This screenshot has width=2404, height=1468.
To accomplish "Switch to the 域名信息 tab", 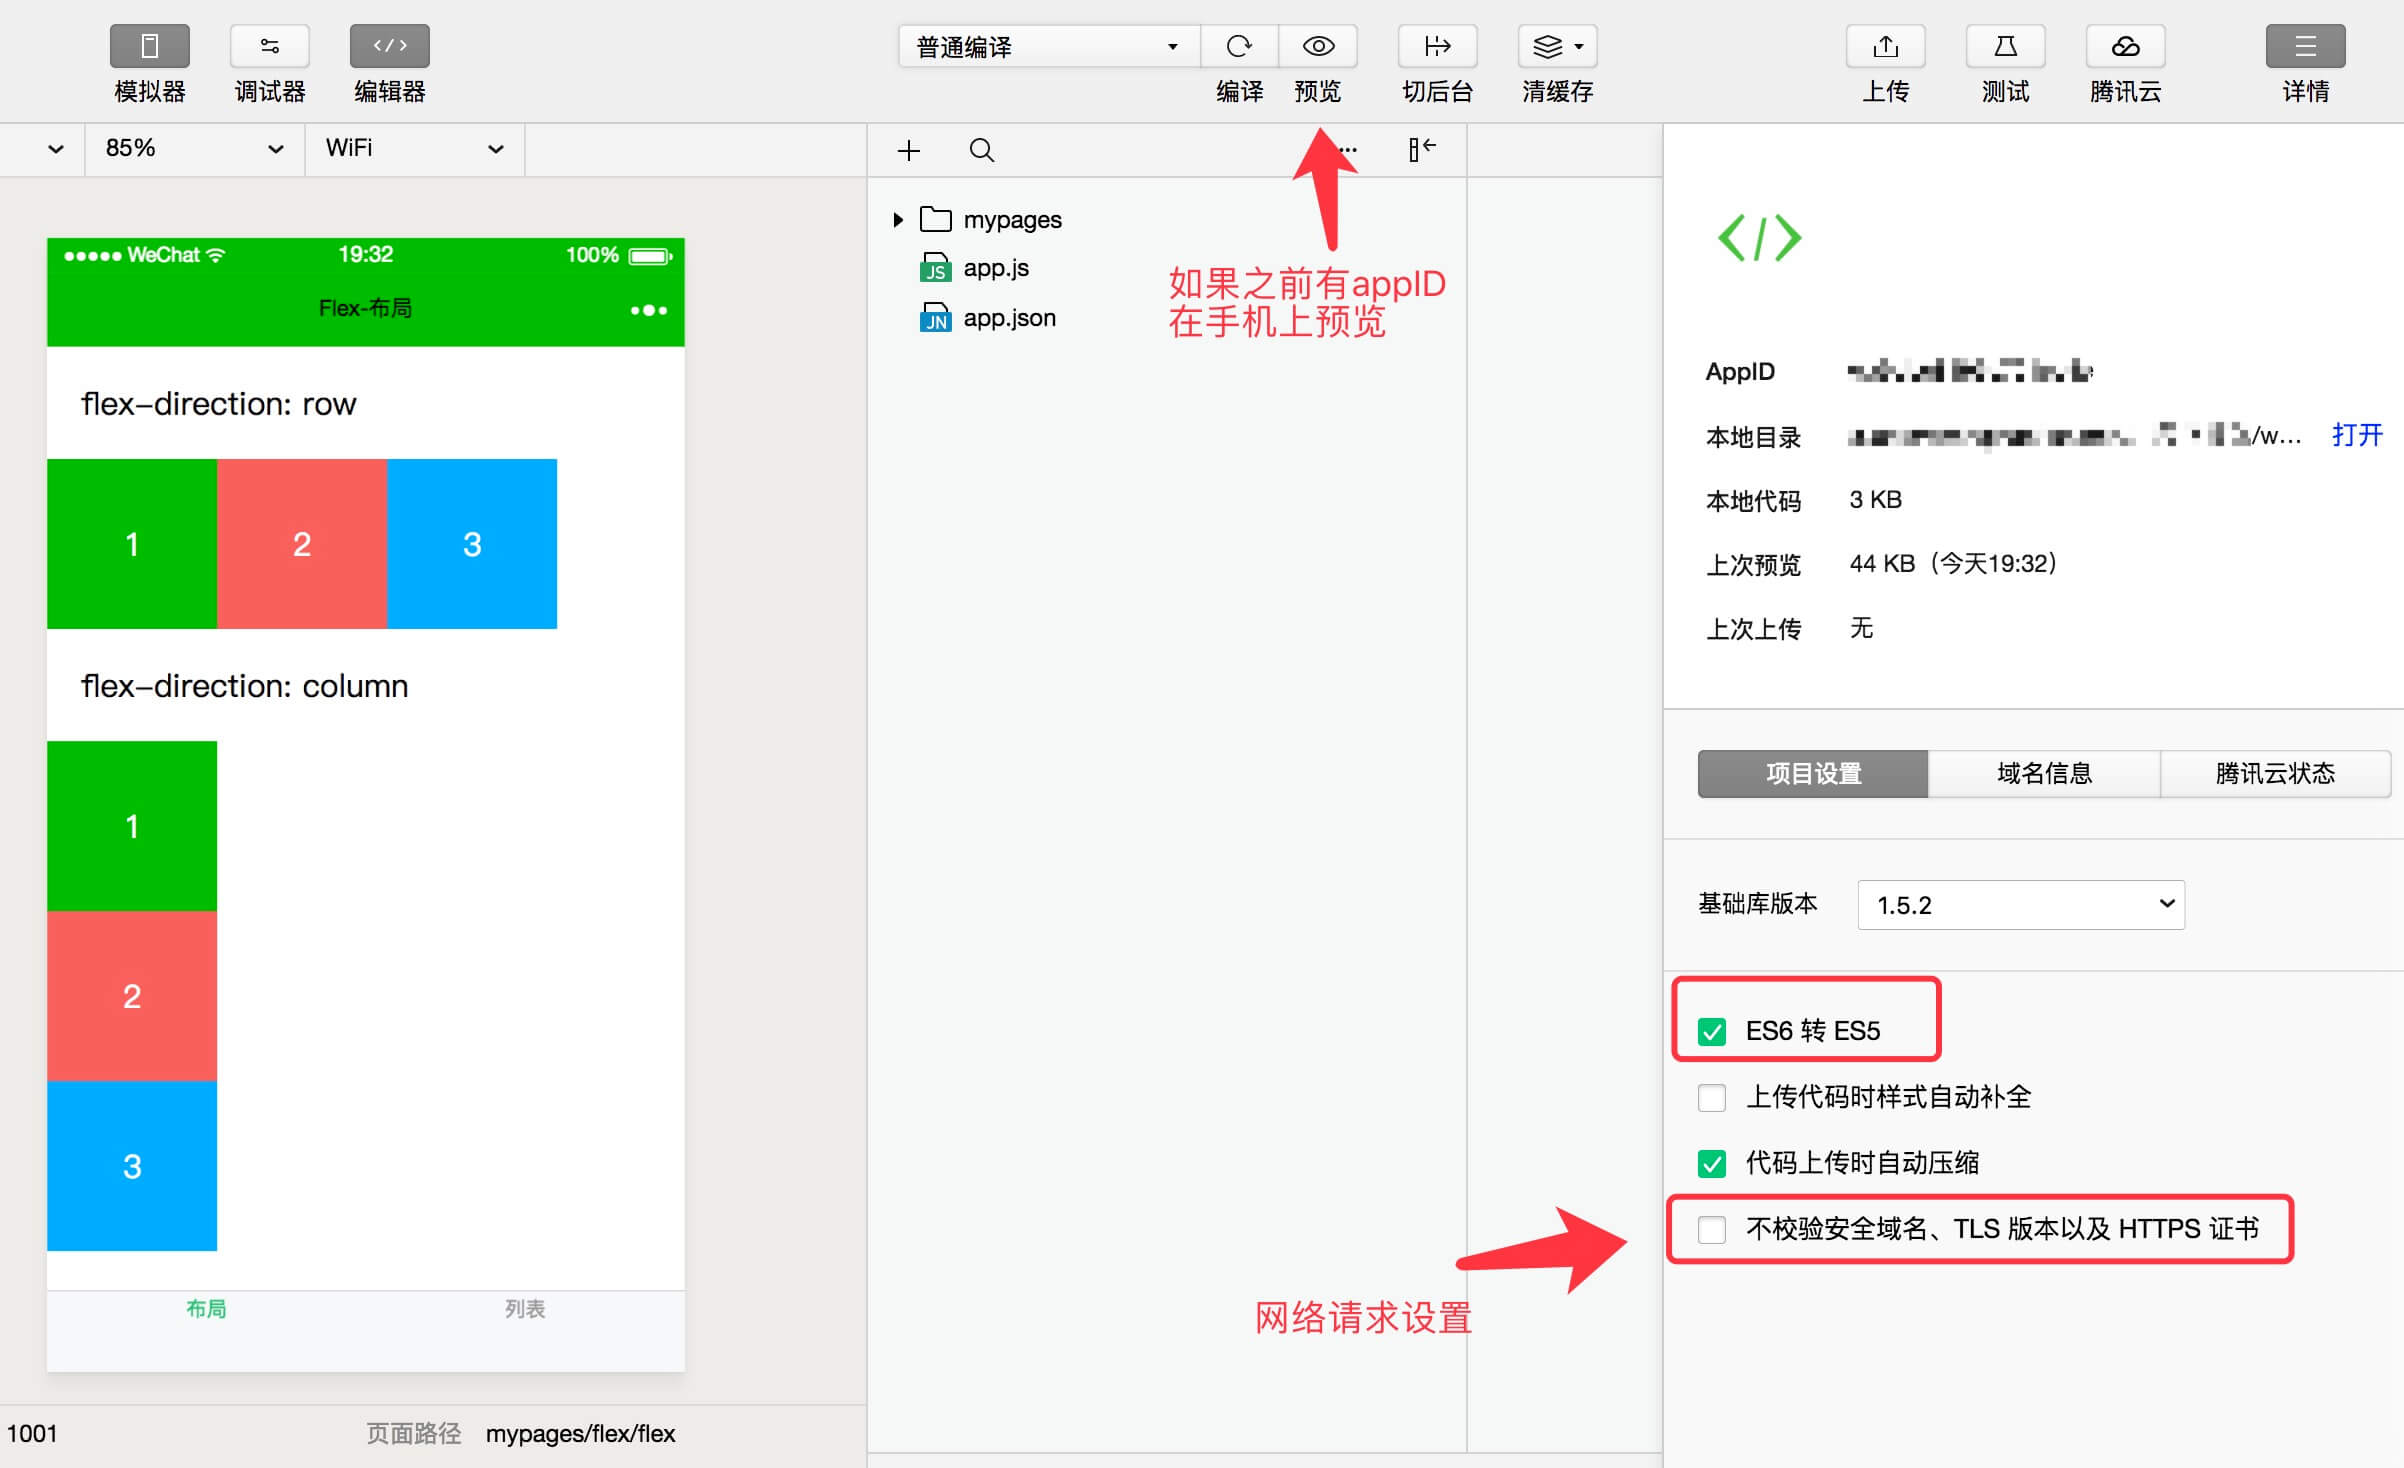I will pyautogui.click(x=2044, y=773).
